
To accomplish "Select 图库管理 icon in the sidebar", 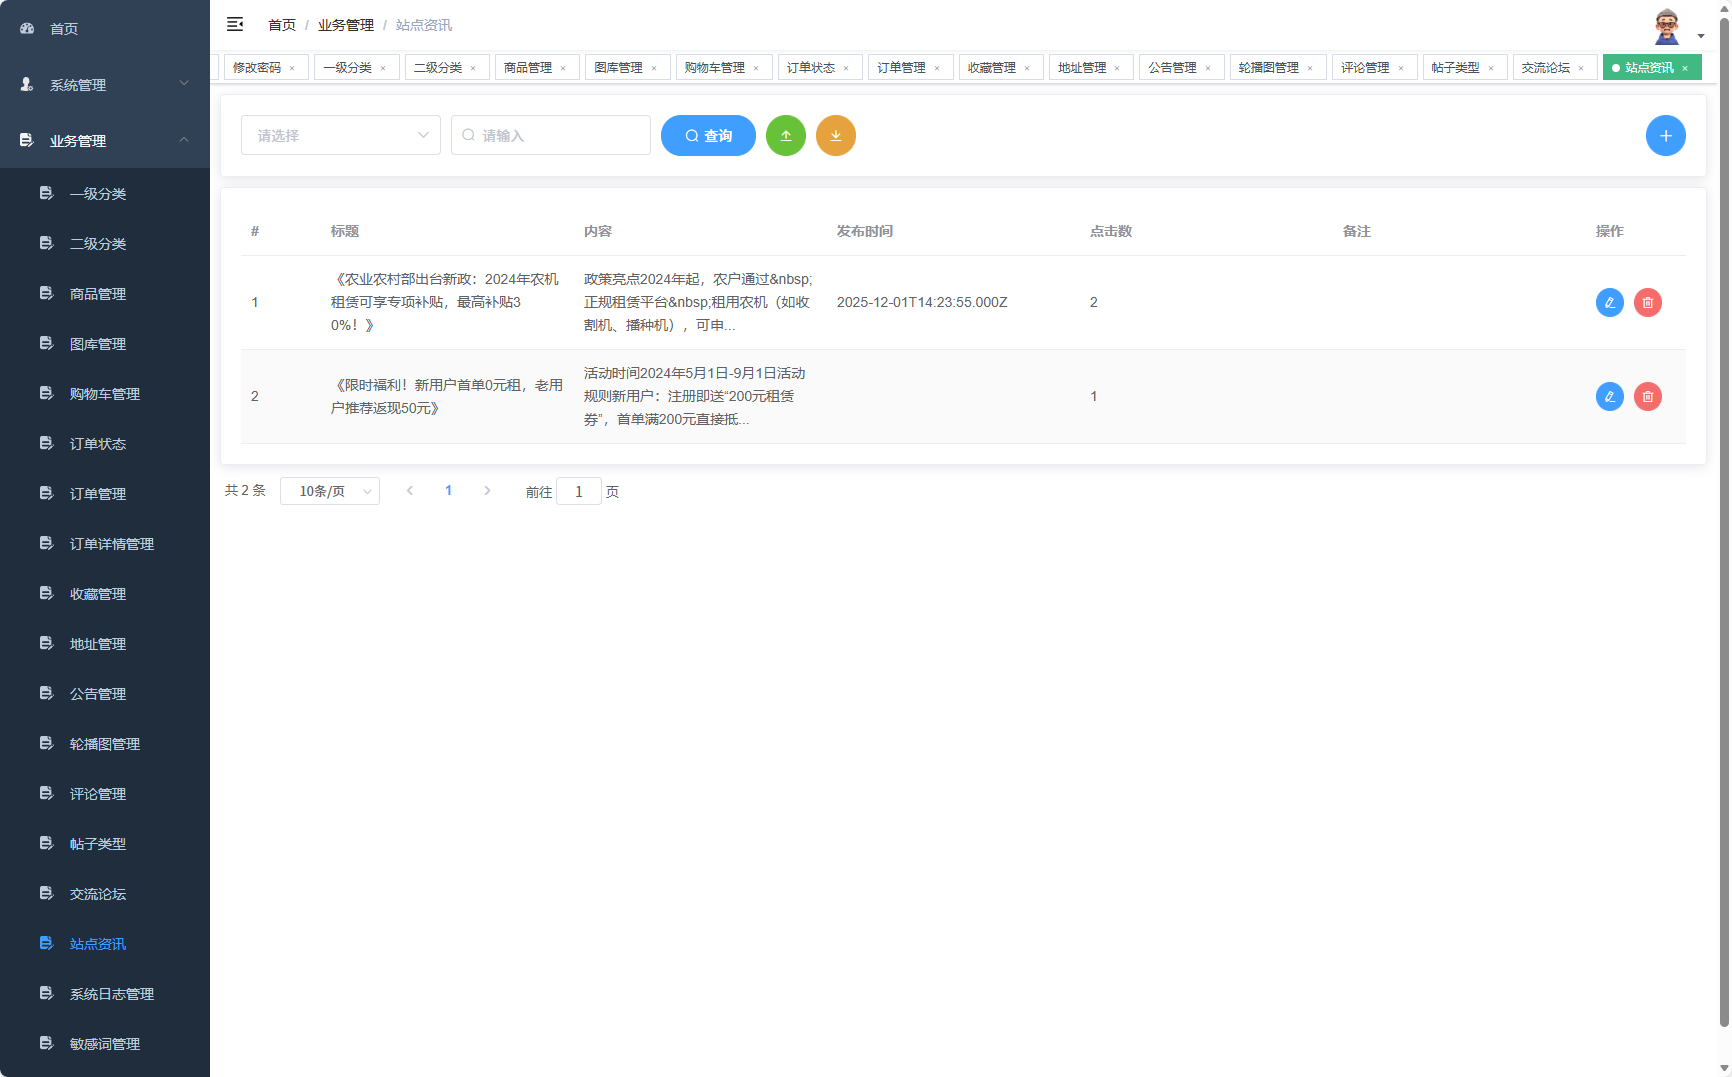I will tap(46, 343).
